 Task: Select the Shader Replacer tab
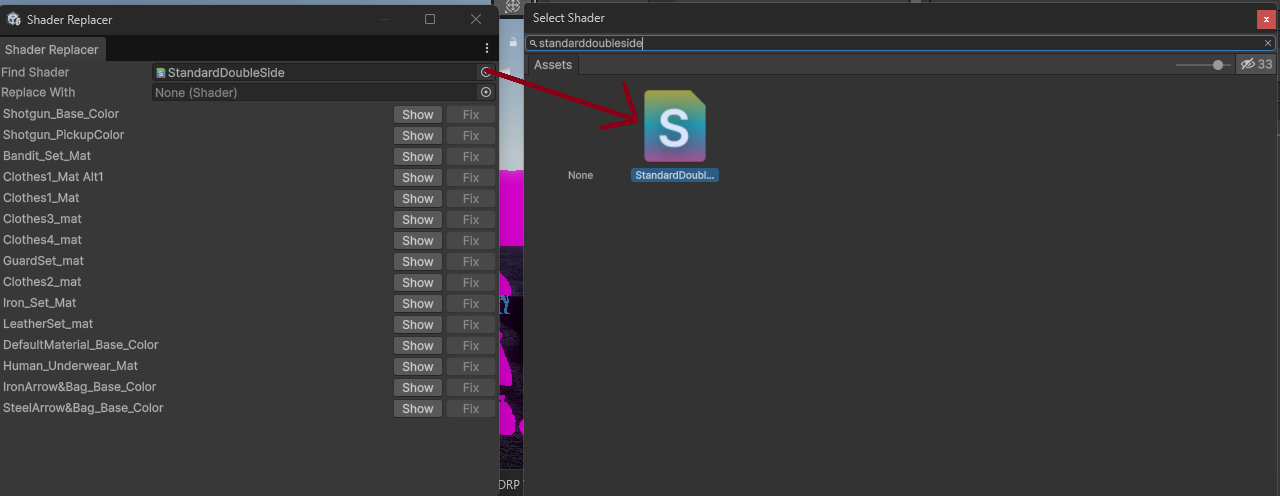[52, 50]
